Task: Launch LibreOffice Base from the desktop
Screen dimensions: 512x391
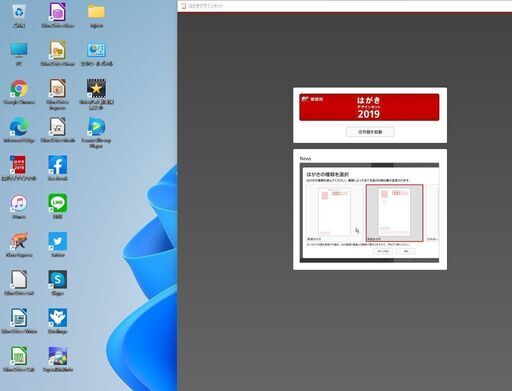Action: pyautogui.click(x=57, y=12)
